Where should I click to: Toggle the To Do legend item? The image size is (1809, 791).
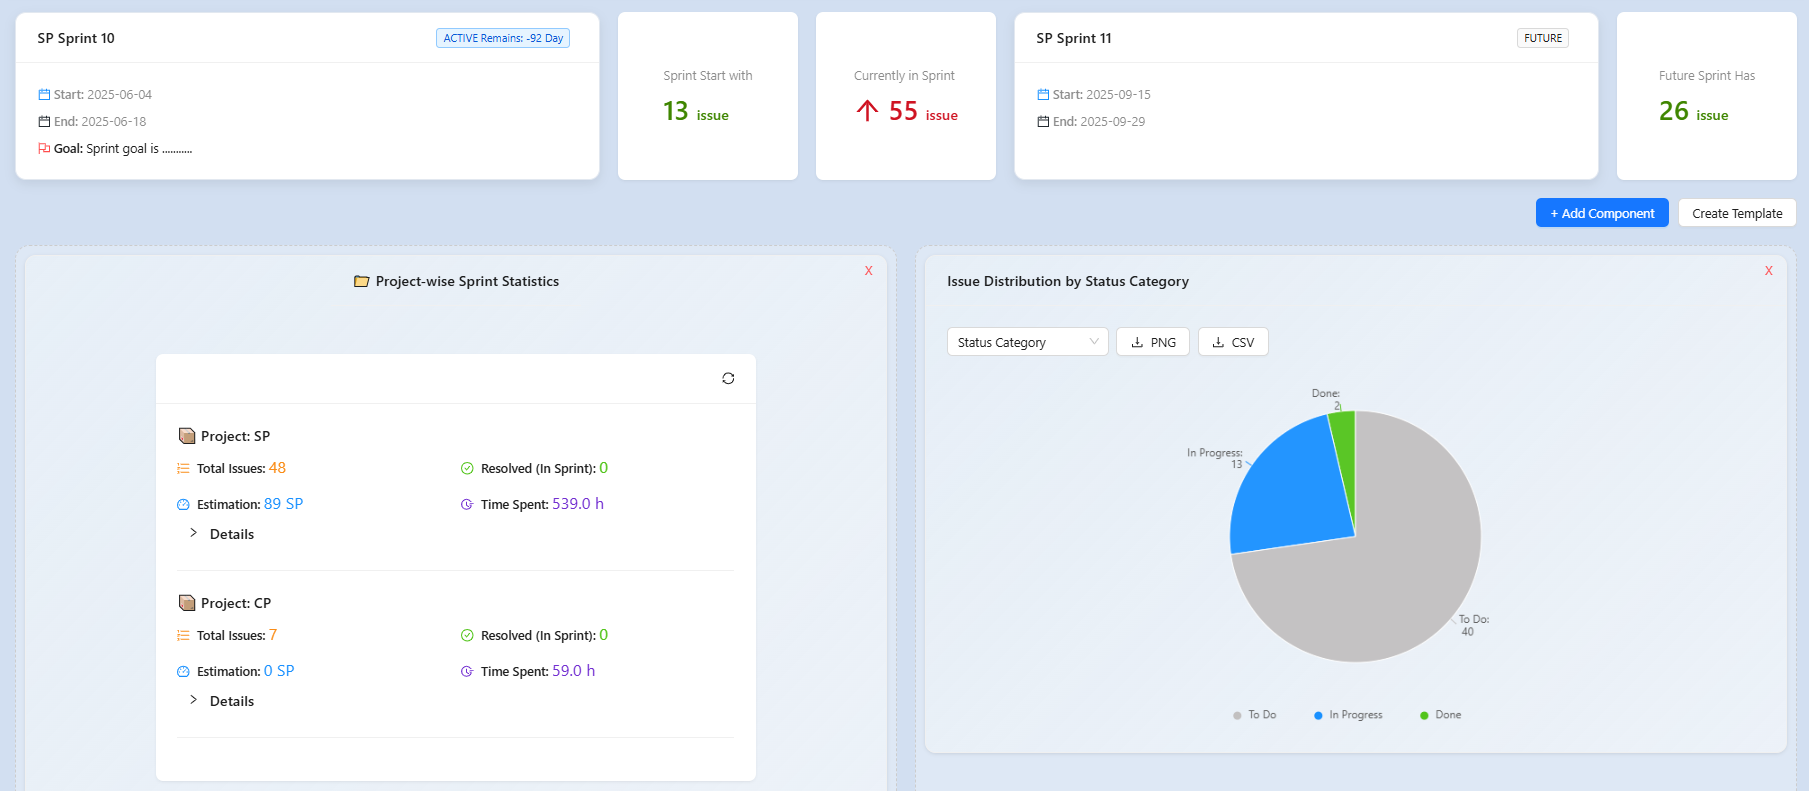(x=1255, y=715)
